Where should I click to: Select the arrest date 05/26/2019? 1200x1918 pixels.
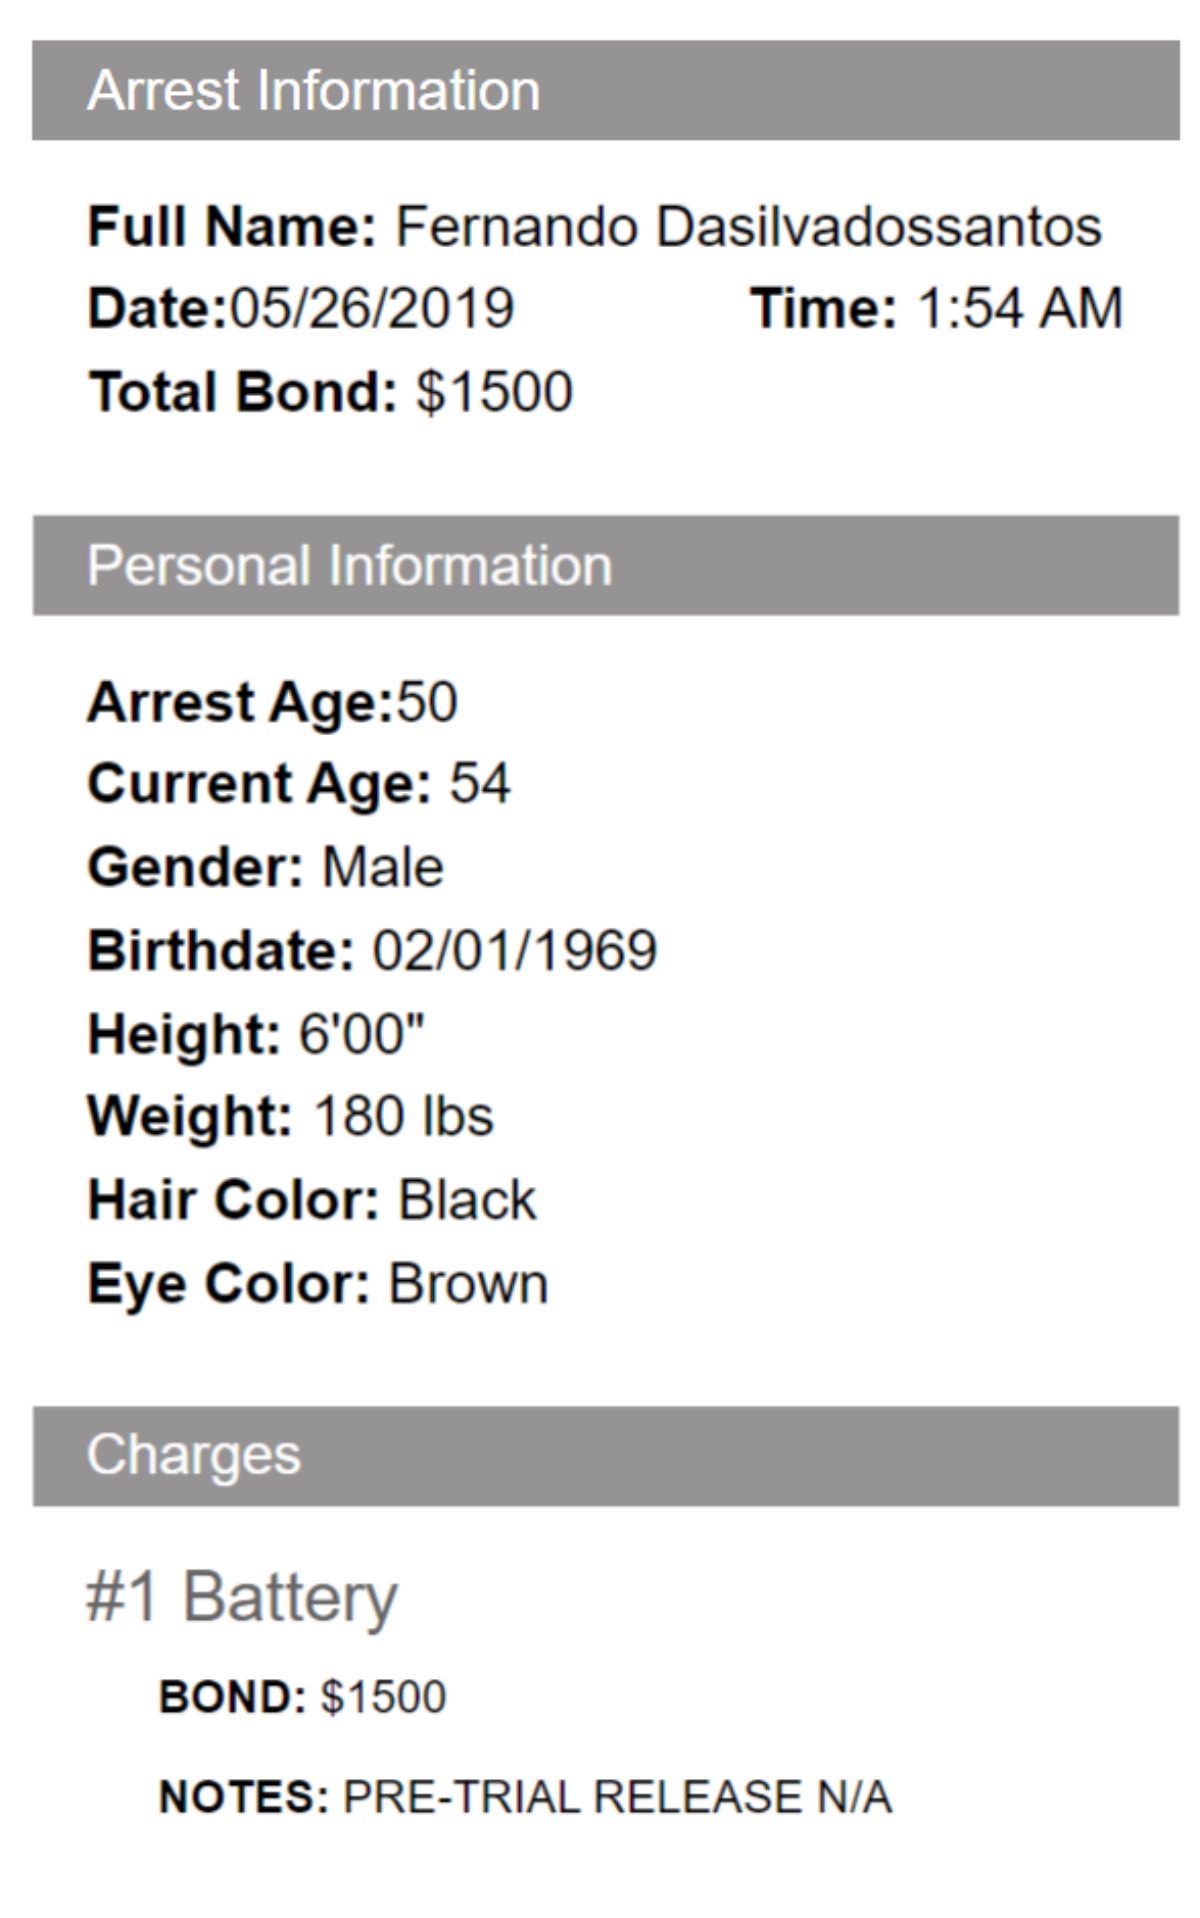click(x=372, y=308)
